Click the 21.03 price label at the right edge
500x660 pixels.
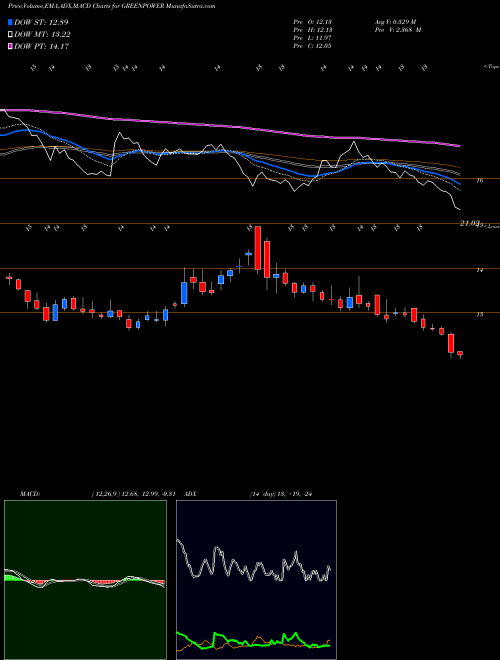(x=470, y=224)
